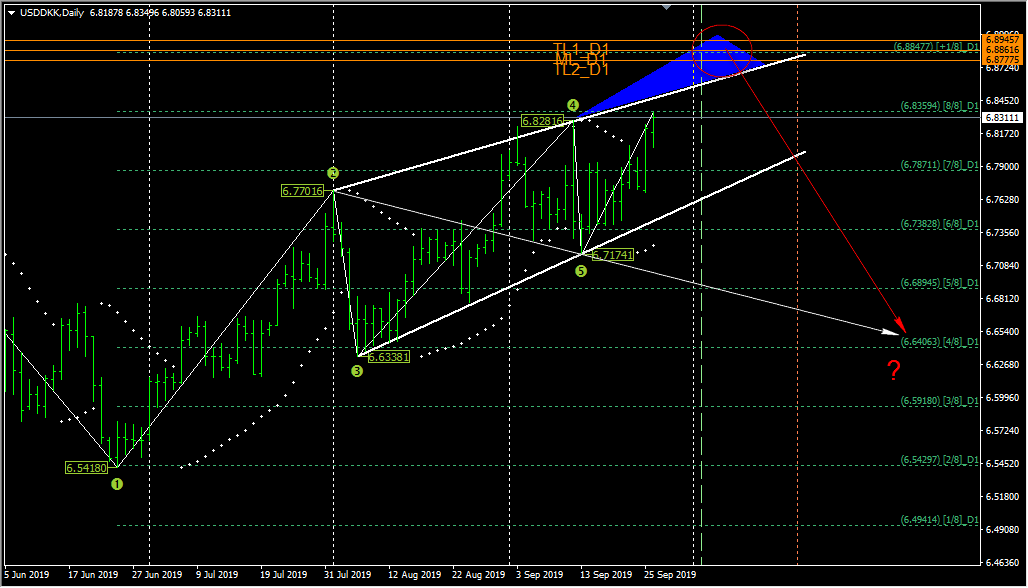Click the current price tag 6.83111

1002,117
